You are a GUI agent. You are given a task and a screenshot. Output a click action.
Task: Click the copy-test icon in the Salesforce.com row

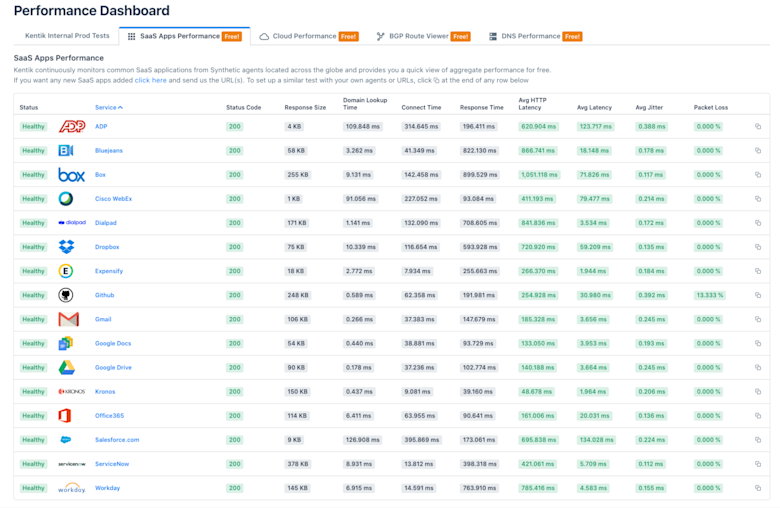tap(758, 440)
